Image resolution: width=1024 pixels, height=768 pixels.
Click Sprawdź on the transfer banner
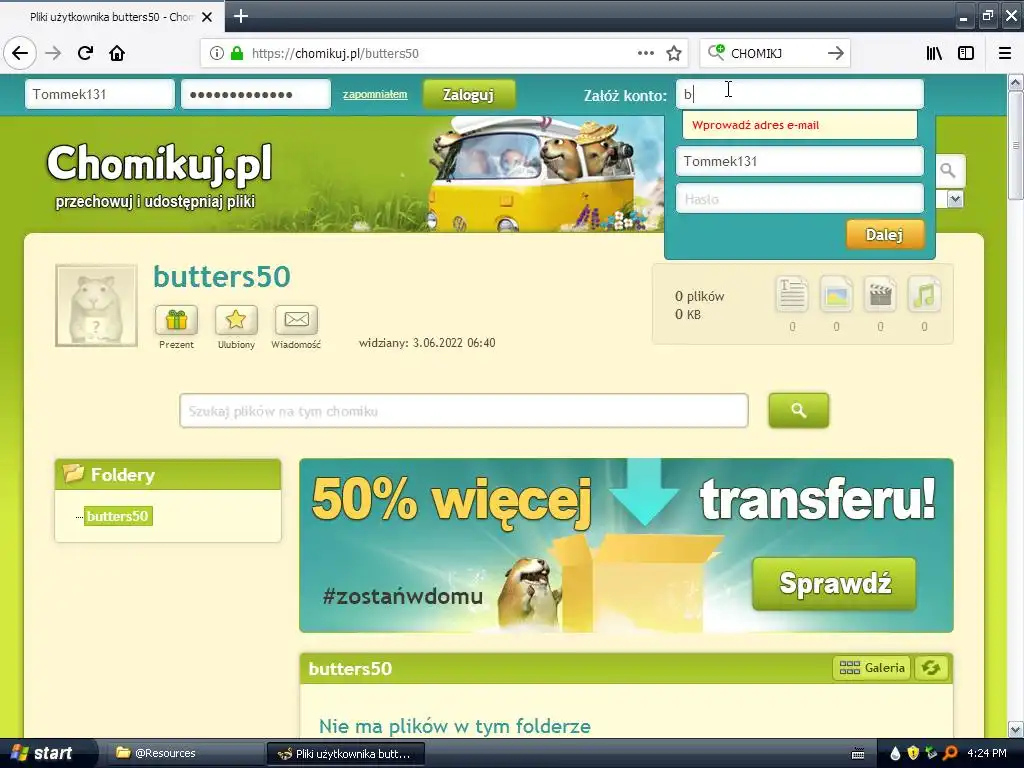pos(834,583)
